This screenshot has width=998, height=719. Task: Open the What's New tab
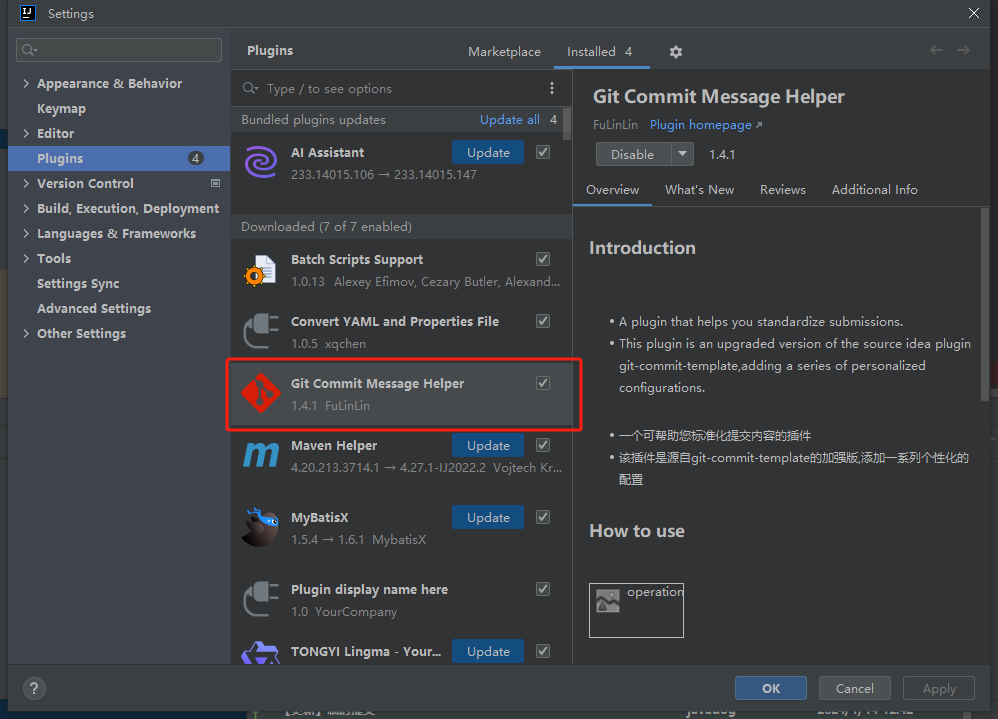click(x=699, y=189)
